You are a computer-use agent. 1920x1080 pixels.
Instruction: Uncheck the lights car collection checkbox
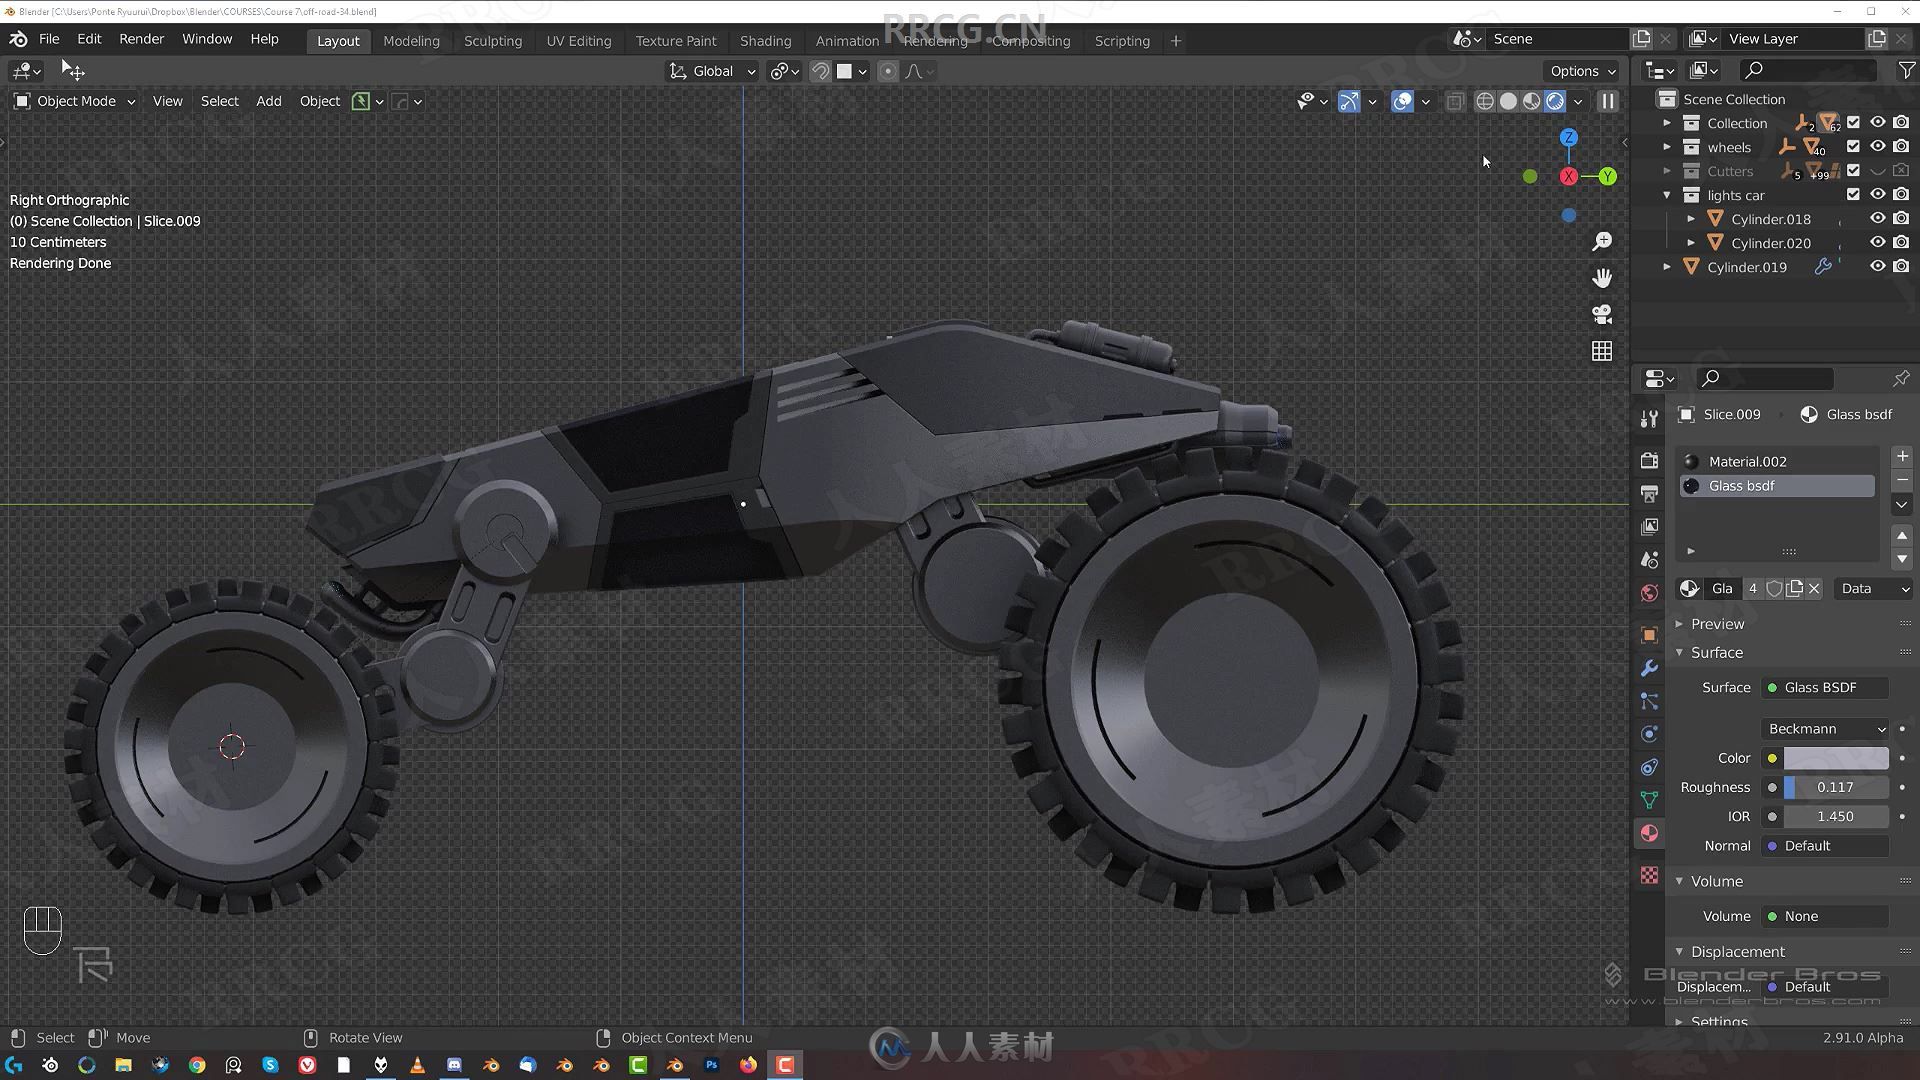point(1853,195)
